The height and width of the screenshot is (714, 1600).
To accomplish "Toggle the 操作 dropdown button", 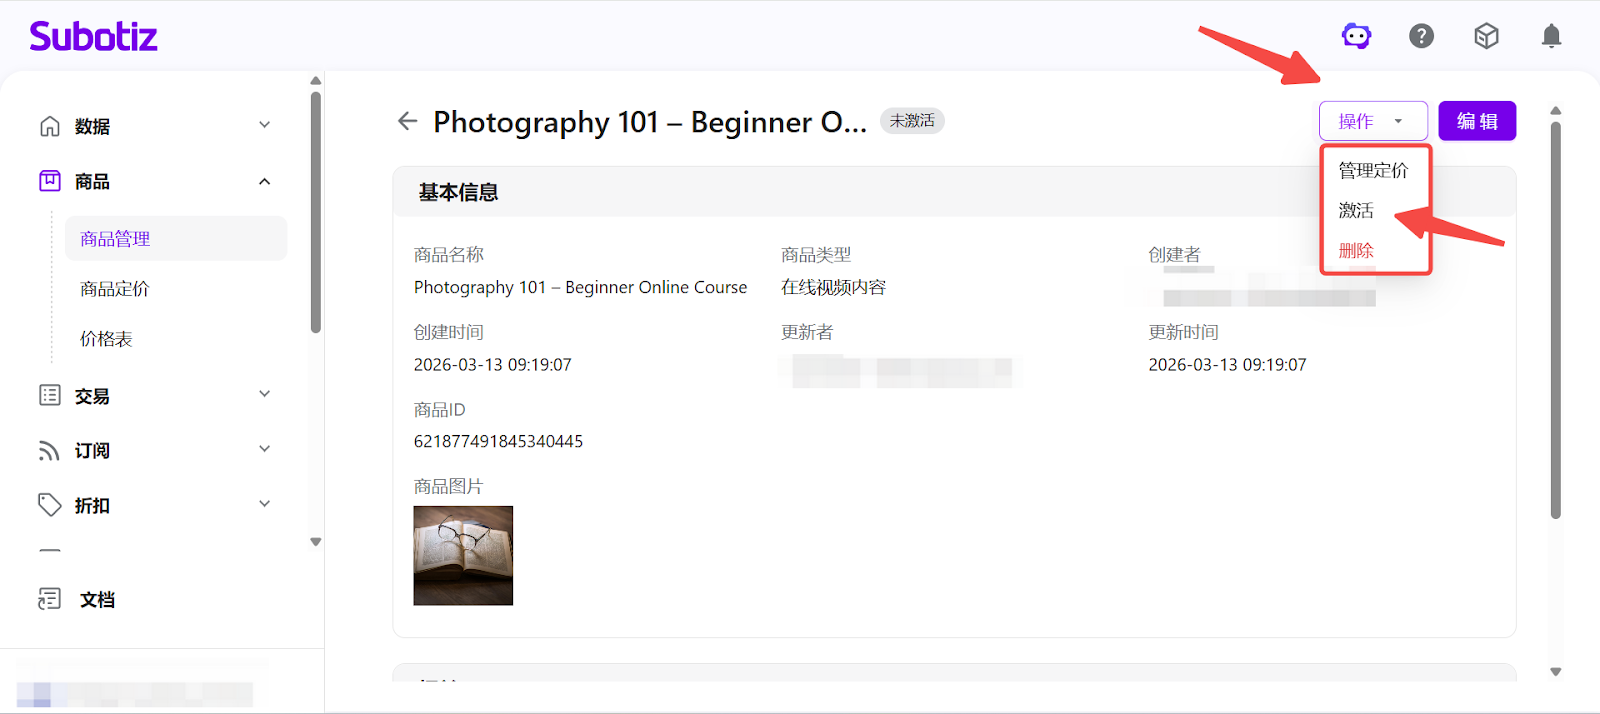I will 1372,122.
